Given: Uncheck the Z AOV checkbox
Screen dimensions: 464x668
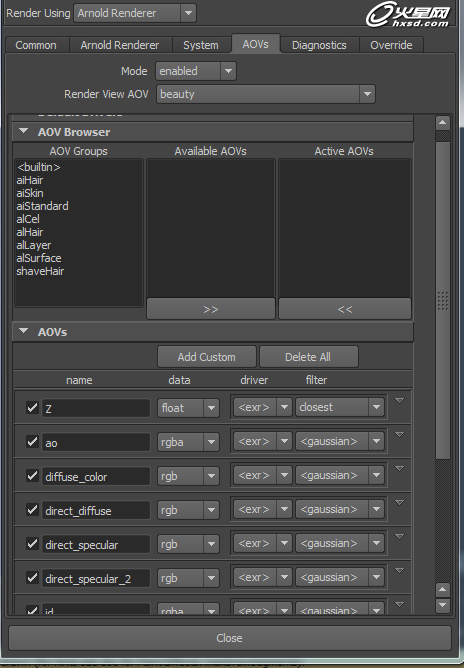Looking at the screenshot, I should coord(32,408).
